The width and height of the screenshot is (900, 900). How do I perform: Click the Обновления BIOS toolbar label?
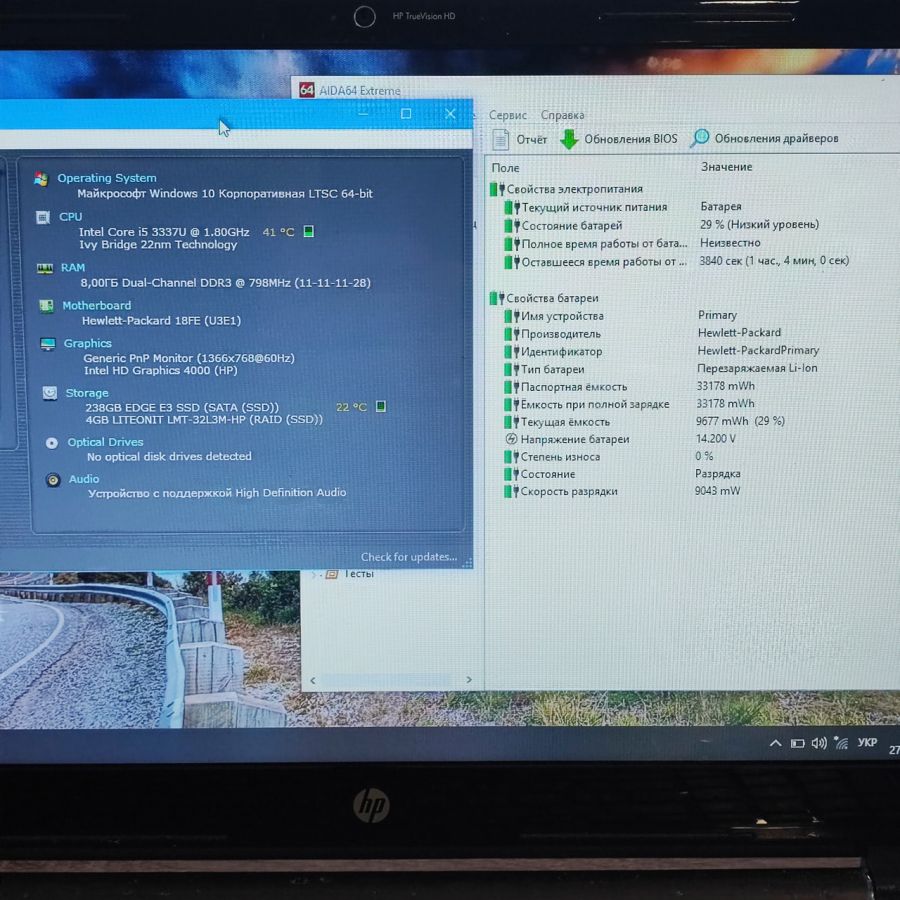(631, 139)
